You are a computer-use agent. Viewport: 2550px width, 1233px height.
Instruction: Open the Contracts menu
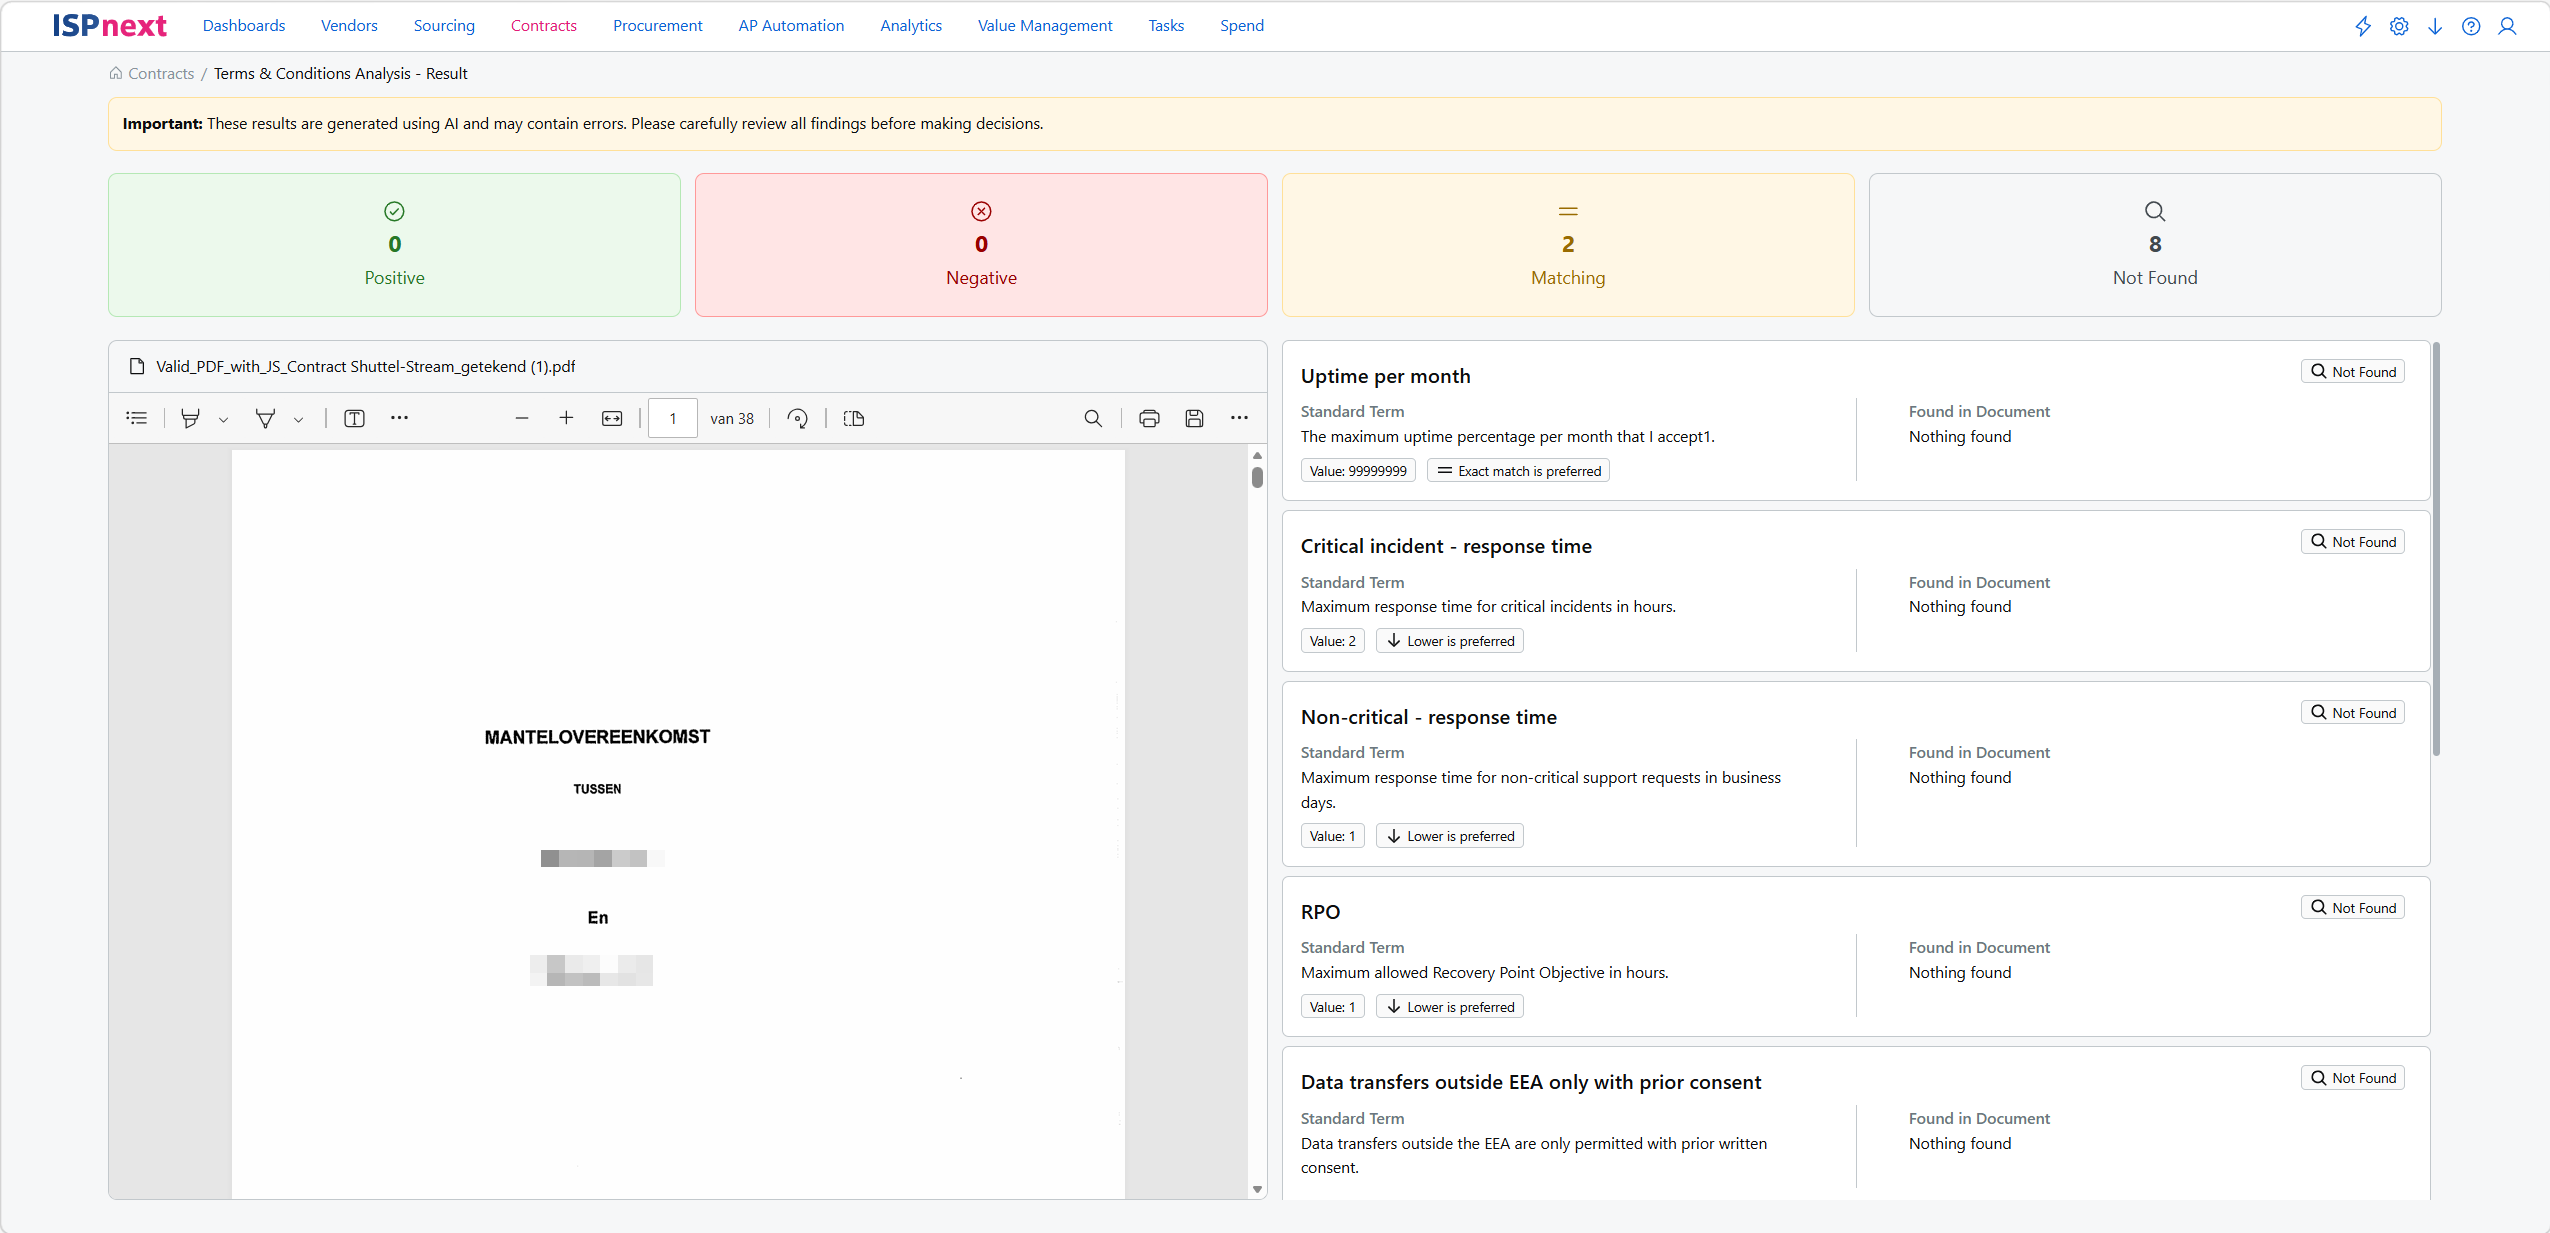pos(543,26)
